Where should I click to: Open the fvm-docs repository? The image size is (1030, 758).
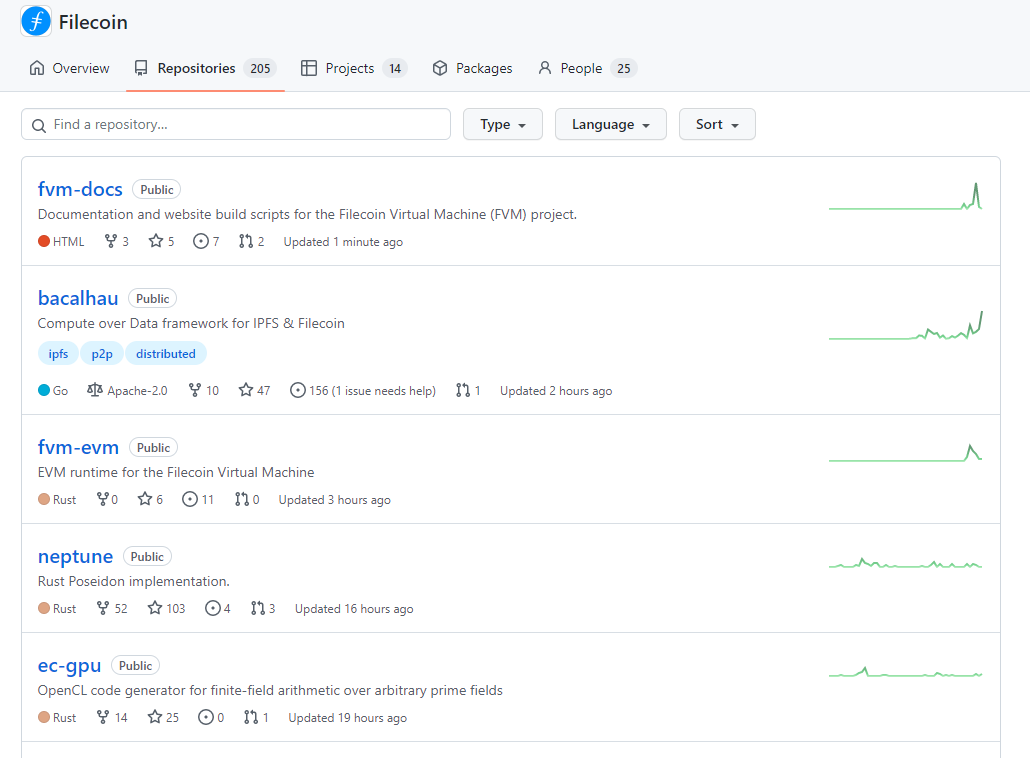click(x=80, y=189)
